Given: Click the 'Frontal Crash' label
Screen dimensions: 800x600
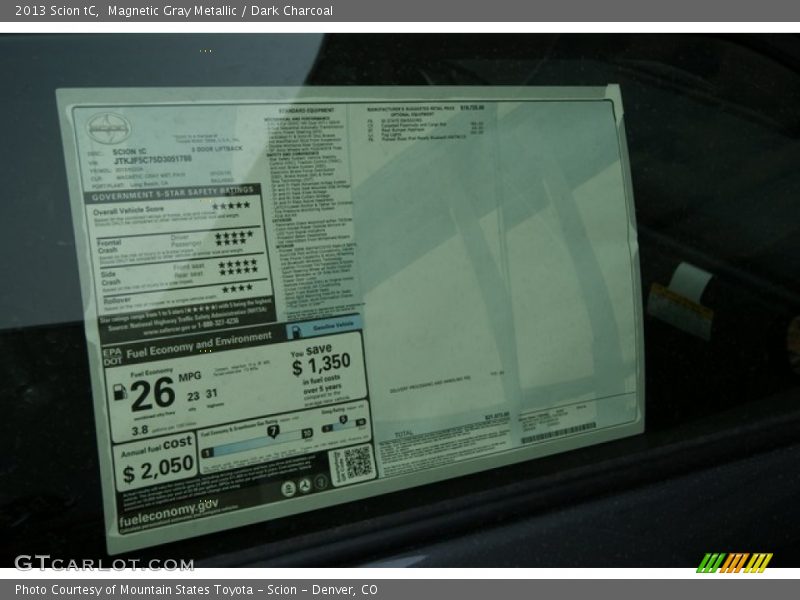Looking at the screenshot, I should [x=109, y=246].
